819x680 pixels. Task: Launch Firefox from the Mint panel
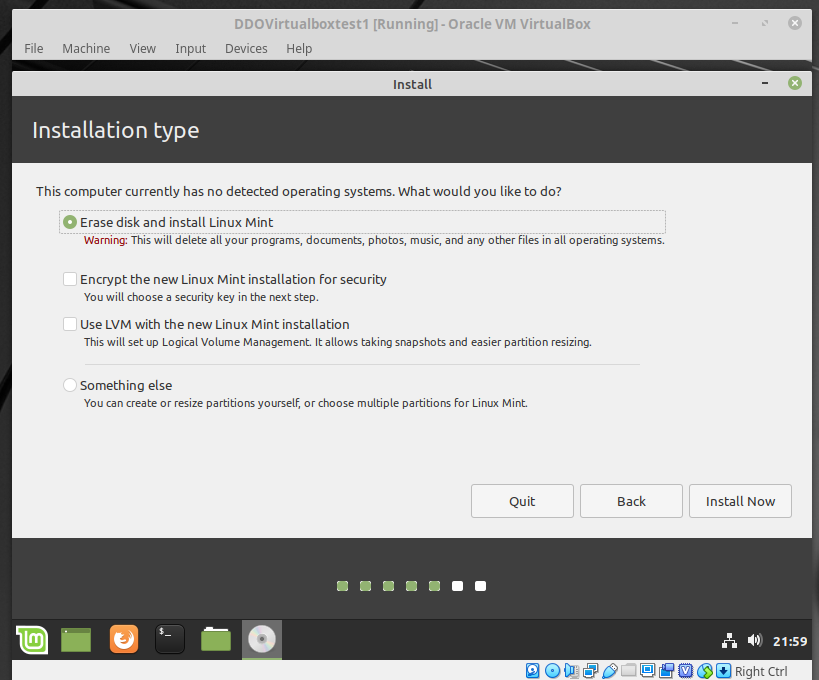[124, 639]
